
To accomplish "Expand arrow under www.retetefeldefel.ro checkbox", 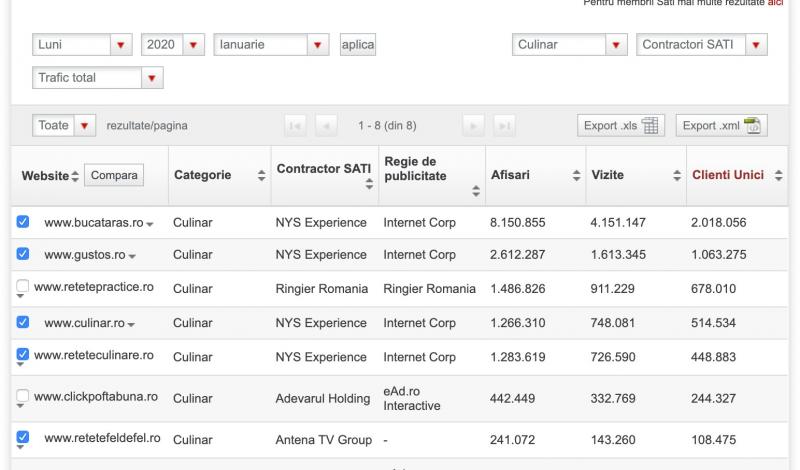I will click(x=20, y=447).
